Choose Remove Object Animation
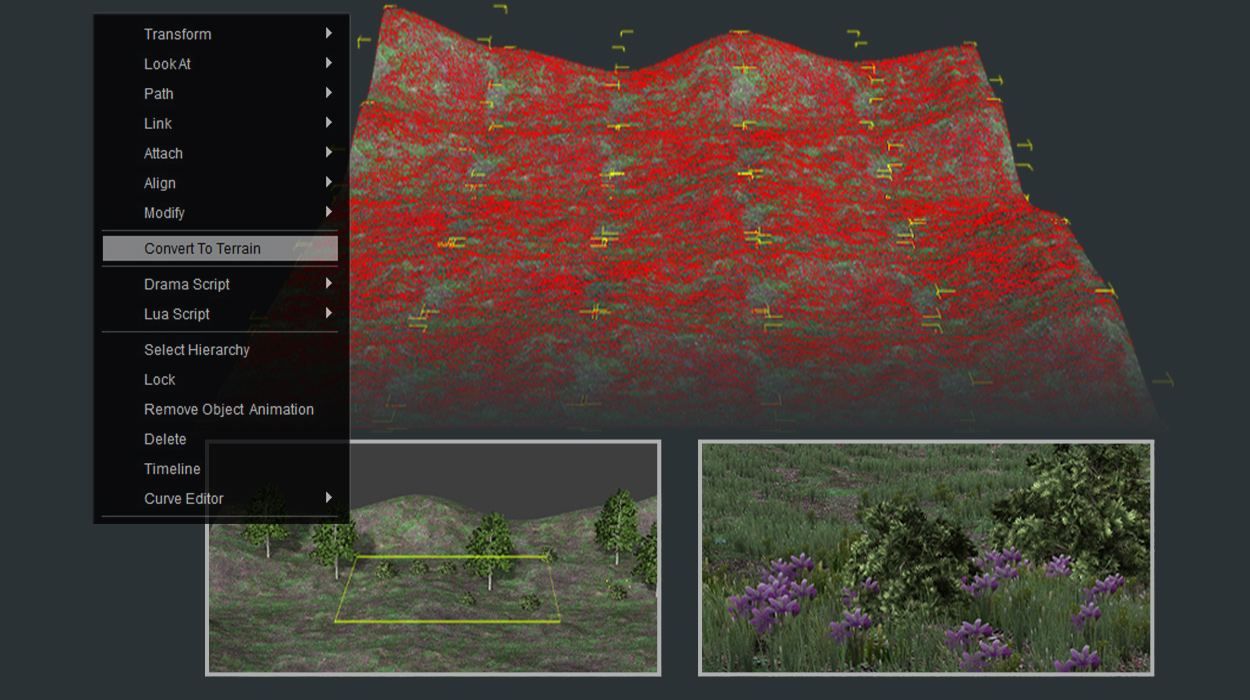1250x700 pixels. click(x=220, y=410)
